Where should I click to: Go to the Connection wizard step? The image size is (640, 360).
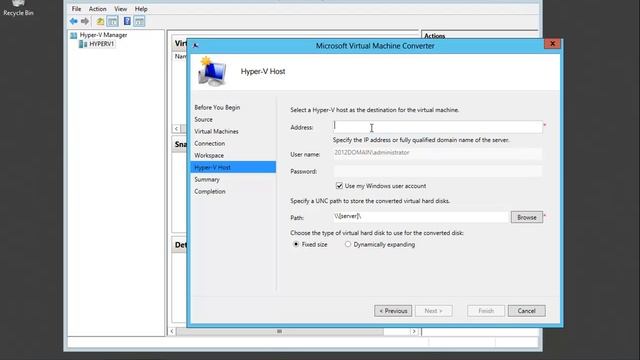click(209, 144)
